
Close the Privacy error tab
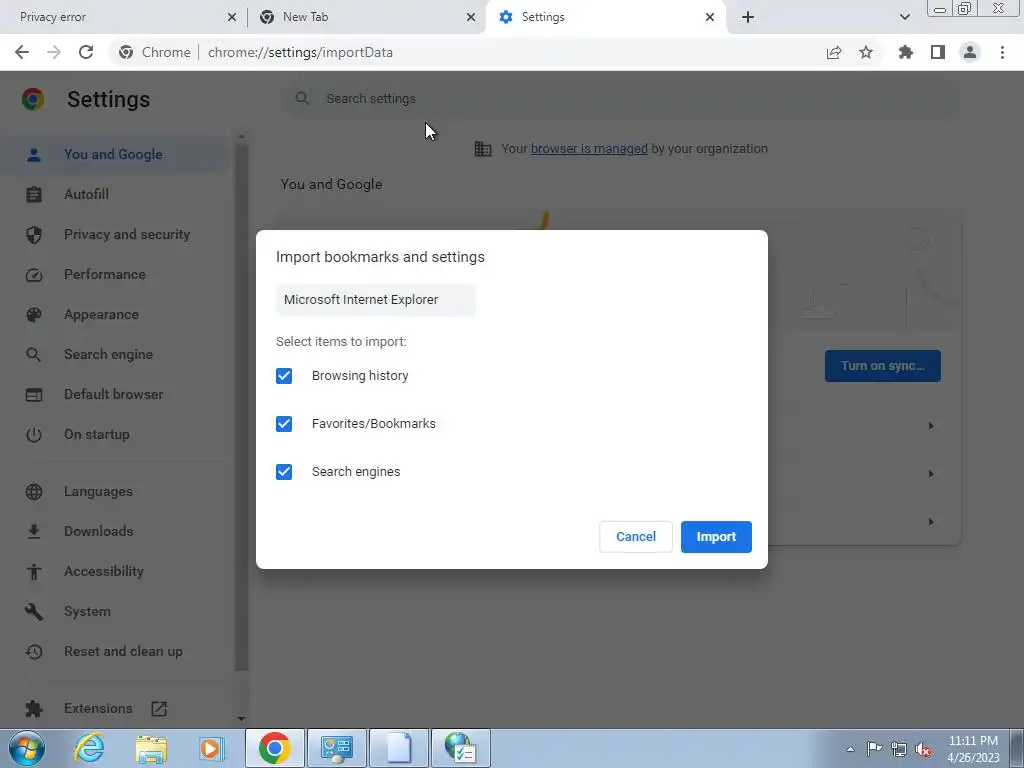pos(232,17)
